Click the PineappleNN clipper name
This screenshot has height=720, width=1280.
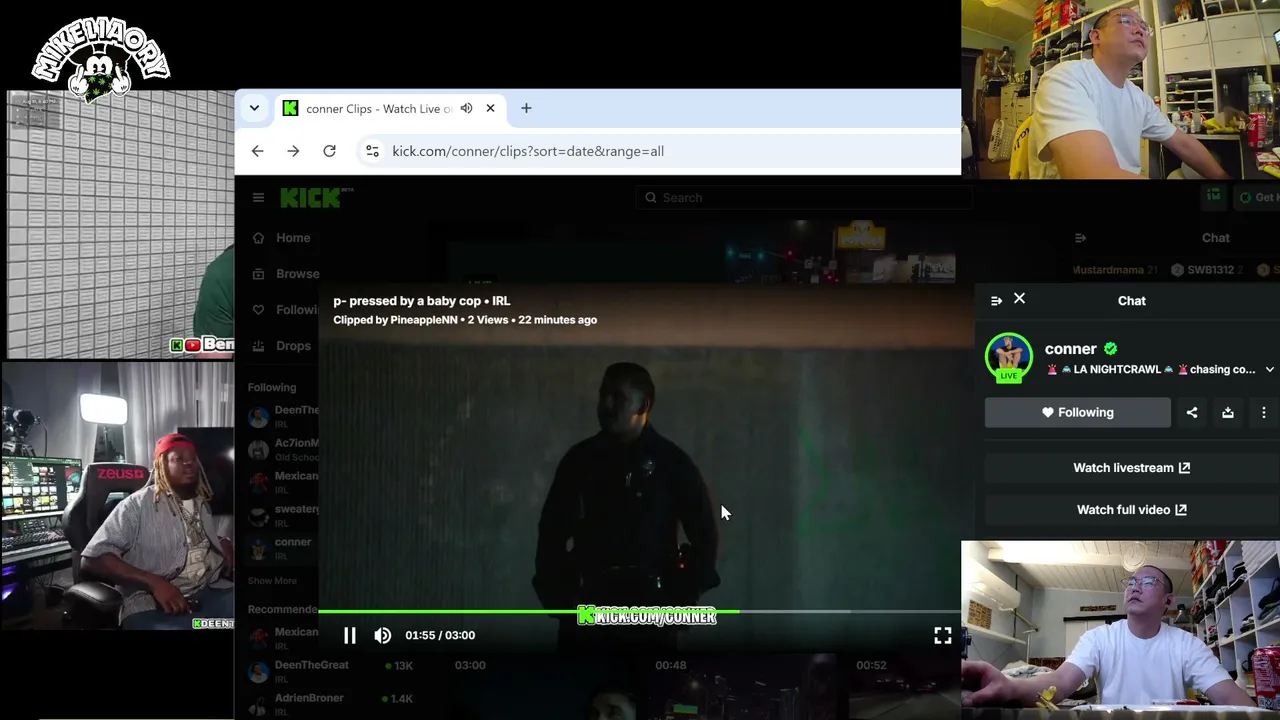coord(424,320)
